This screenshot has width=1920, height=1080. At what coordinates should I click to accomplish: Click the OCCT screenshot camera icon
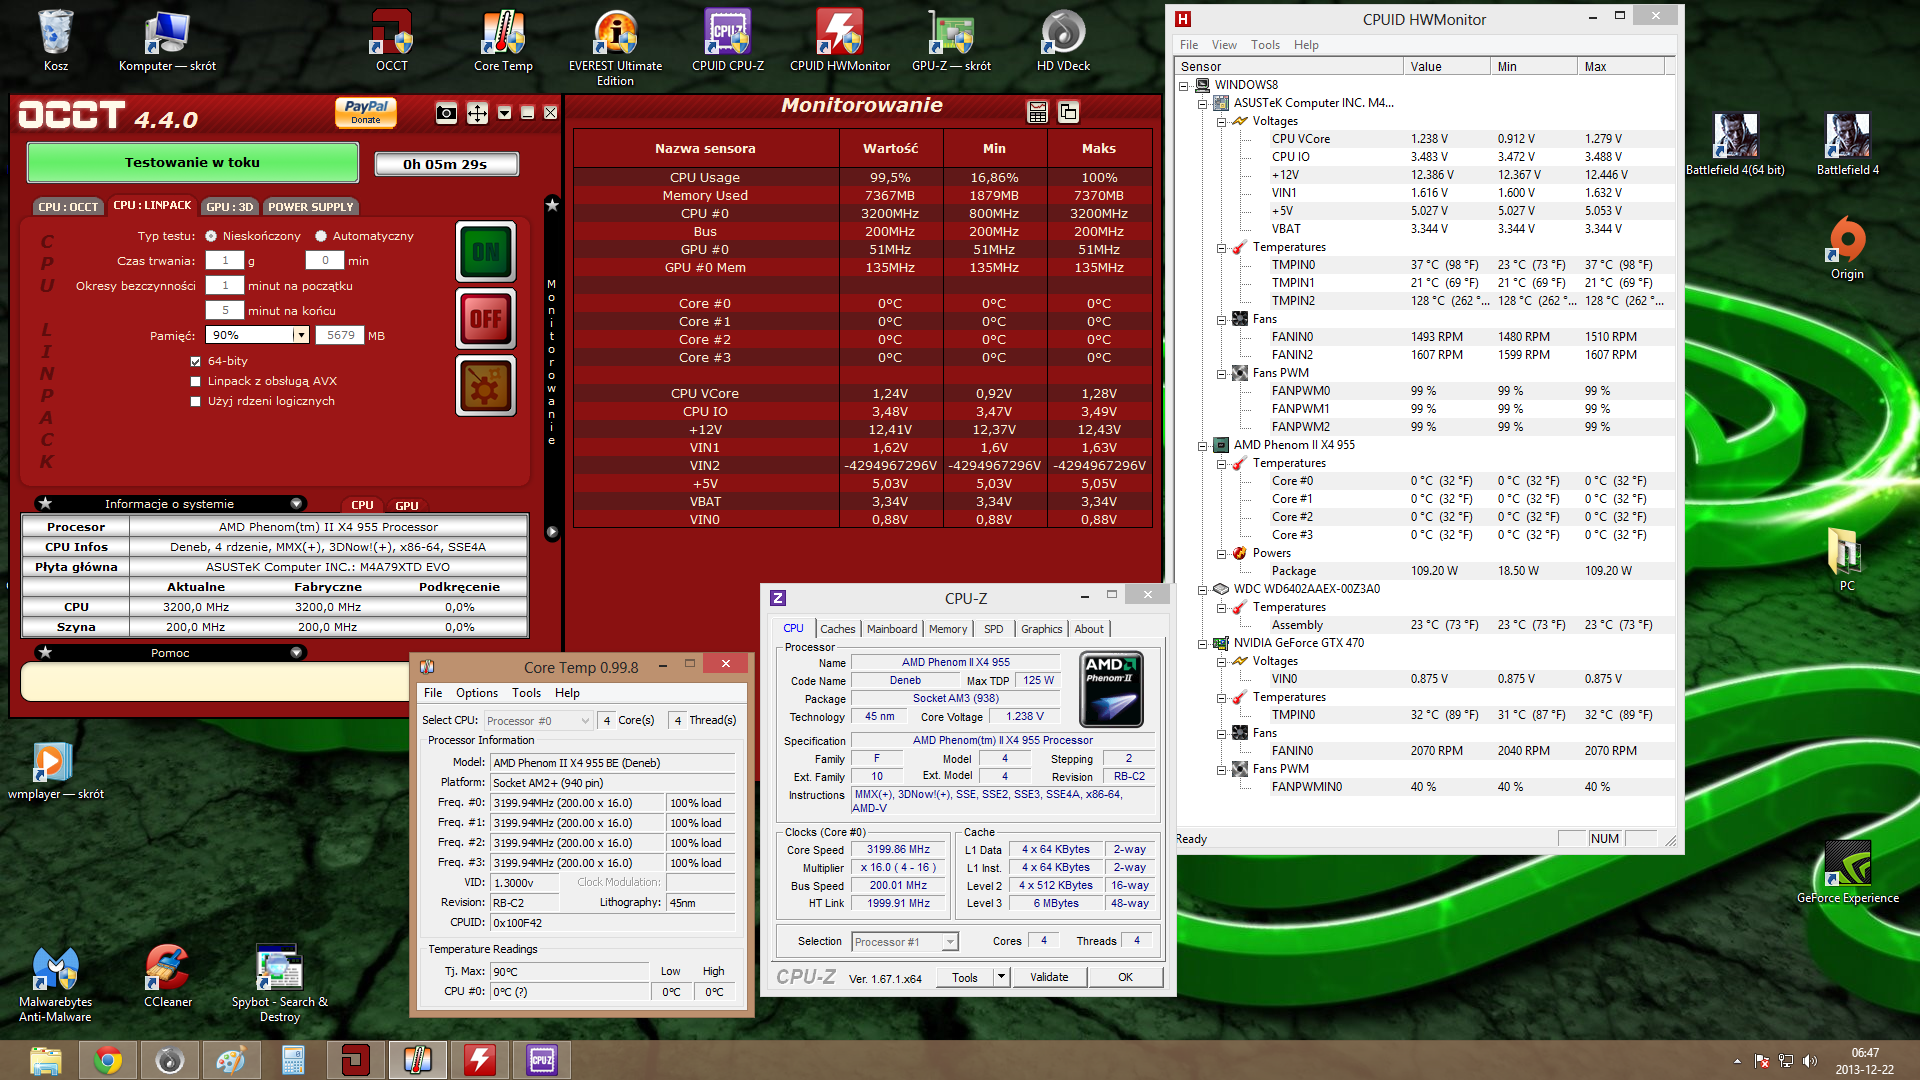(x=446, y=113)
